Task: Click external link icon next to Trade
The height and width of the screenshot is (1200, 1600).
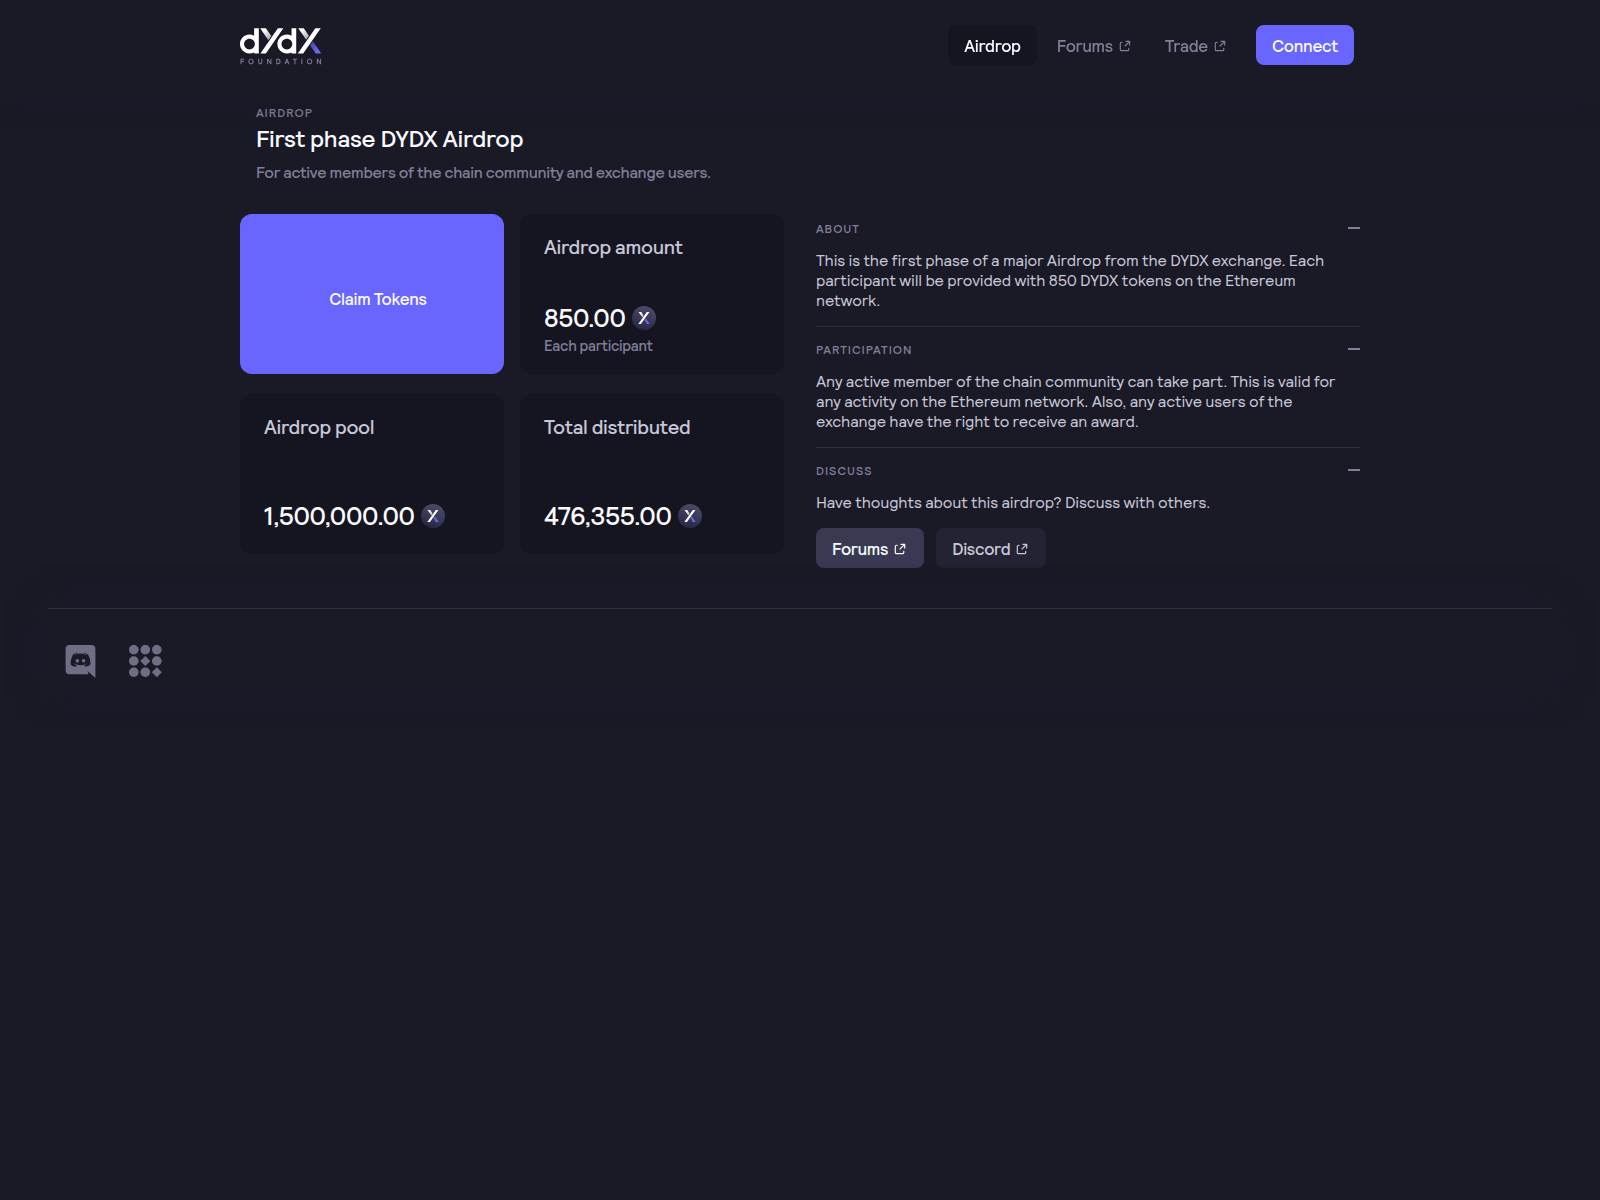Action: point(1220,46)
